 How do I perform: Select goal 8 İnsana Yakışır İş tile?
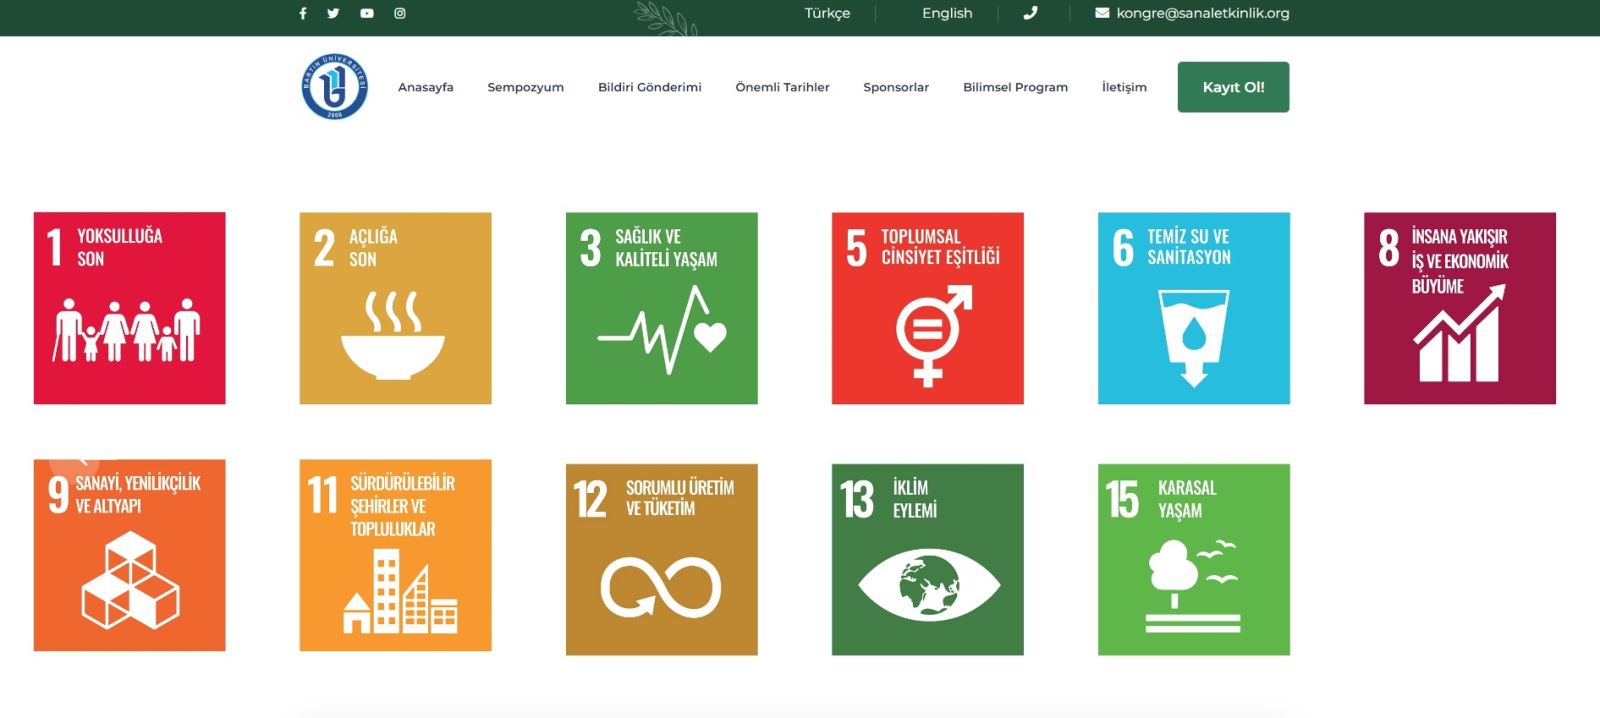click(1460, 308)
